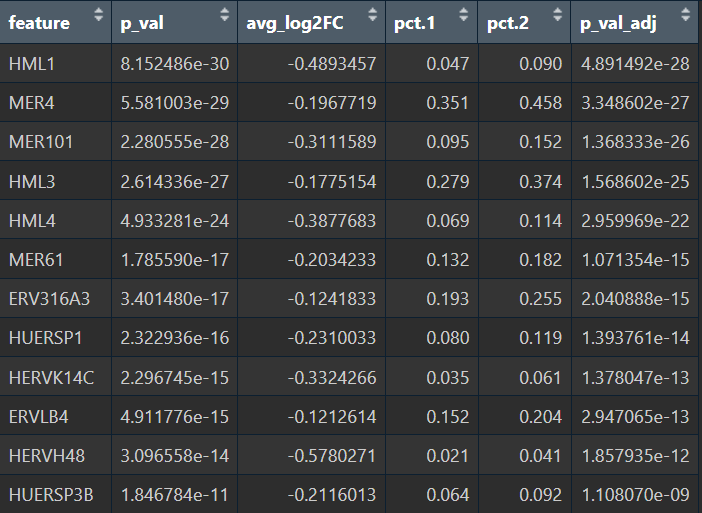Select the MER101 feature cell
Image resolution: width=702 pixels, height=513 pixels.
pos(41,141)
